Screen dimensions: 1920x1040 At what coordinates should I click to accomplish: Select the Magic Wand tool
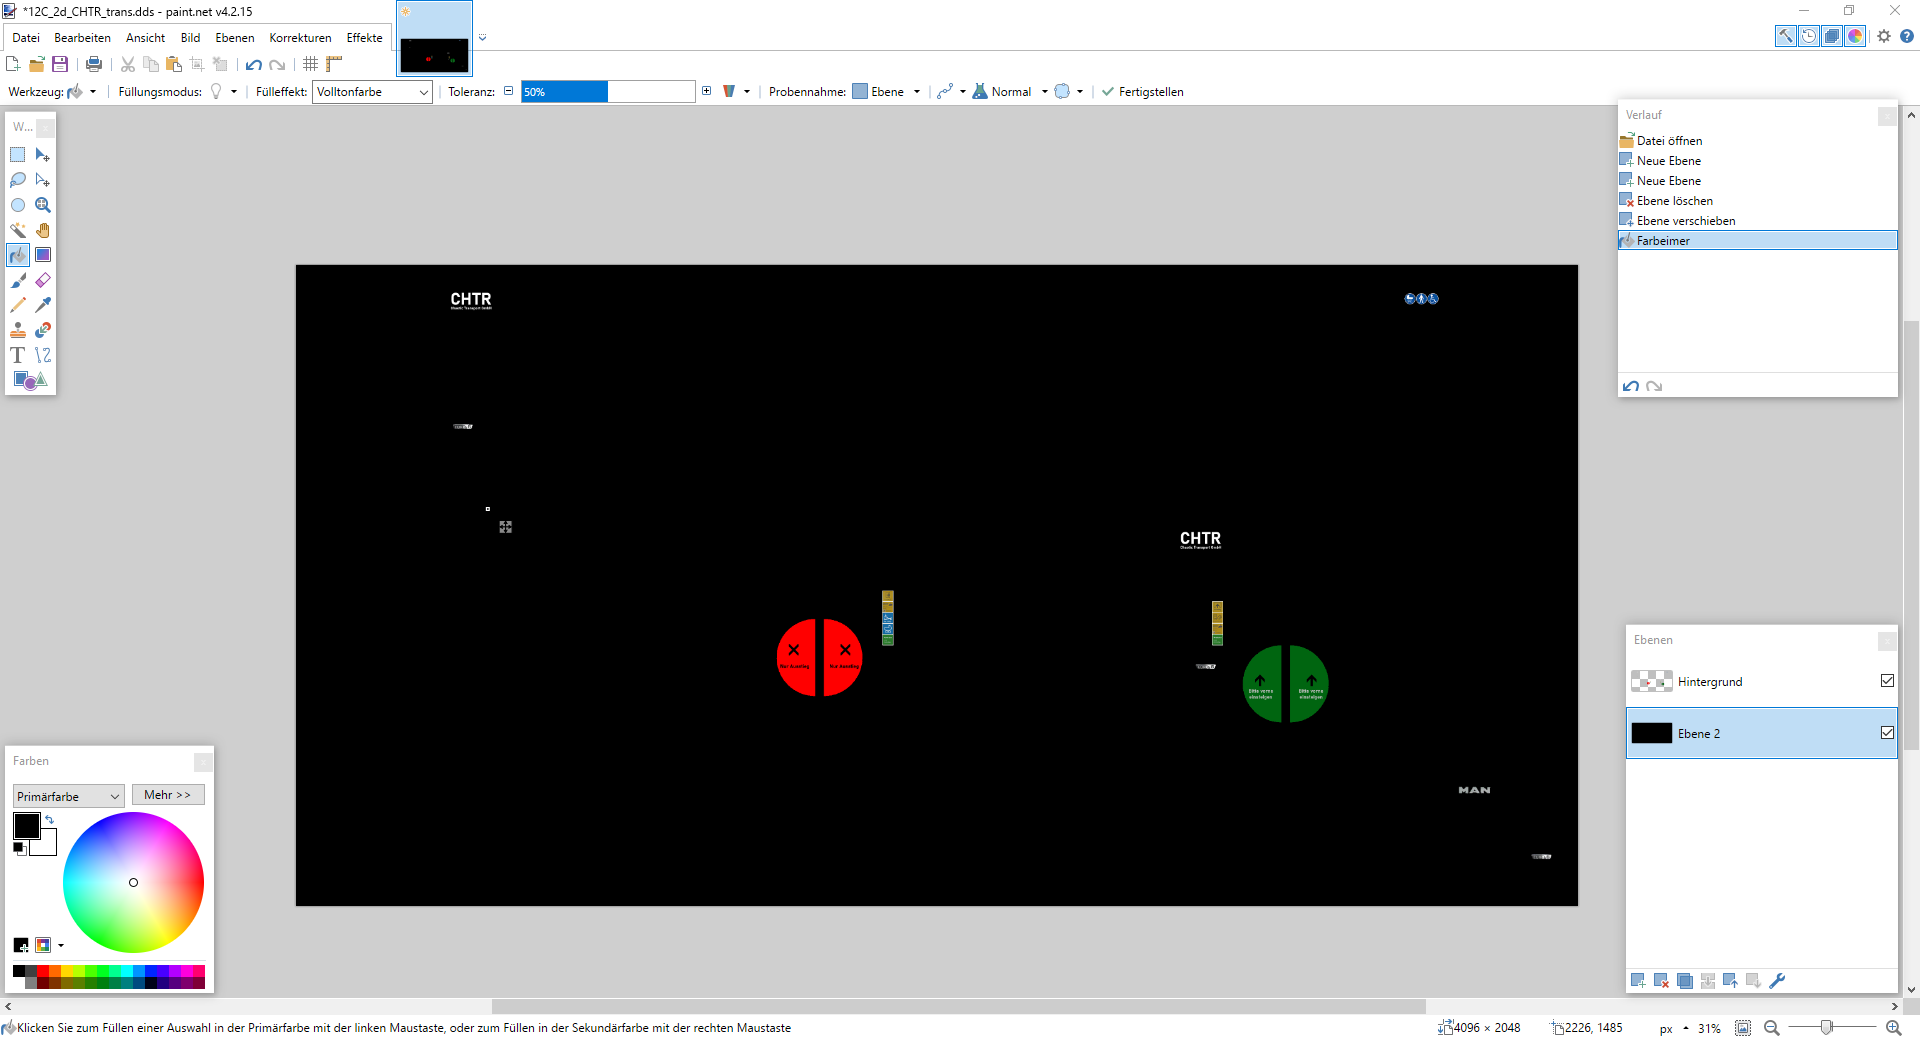pyautogui.click(x=18, y=230)
